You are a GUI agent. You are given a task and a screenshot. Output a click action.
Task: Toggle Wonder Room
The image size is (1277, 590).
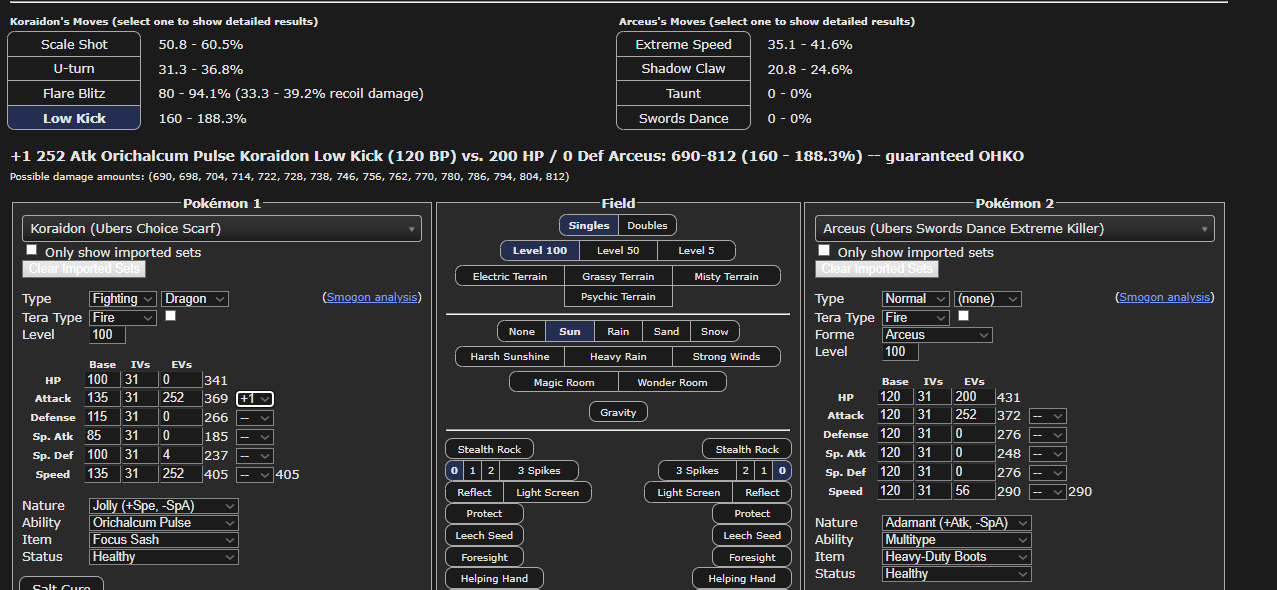pyautogui.click(x=672, y=382)
